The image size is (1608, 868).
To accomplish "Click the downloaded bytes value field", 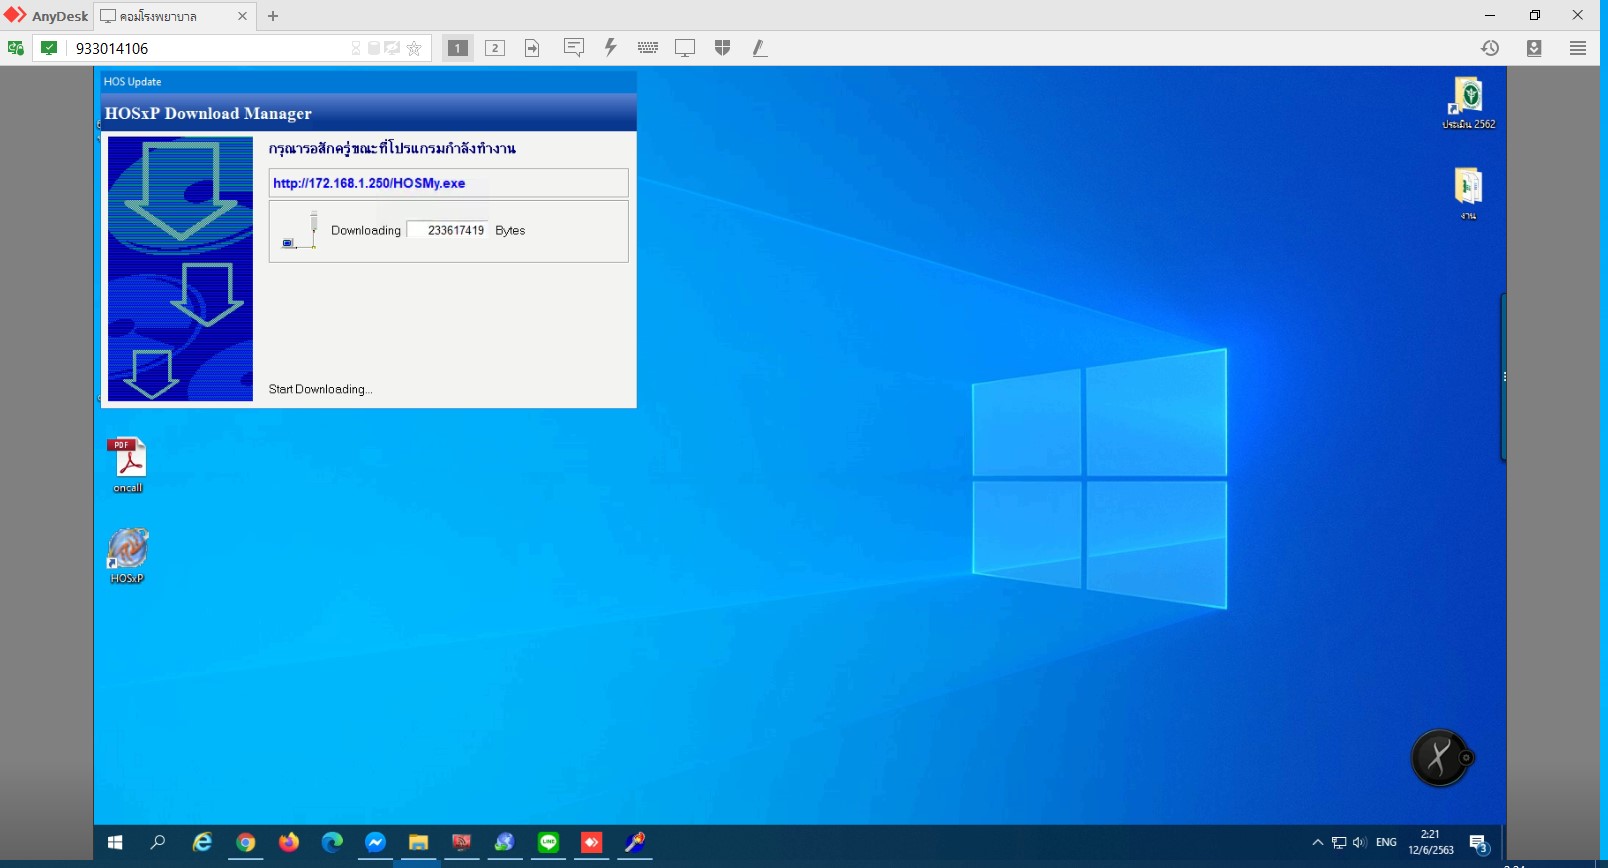I will 448,230.
